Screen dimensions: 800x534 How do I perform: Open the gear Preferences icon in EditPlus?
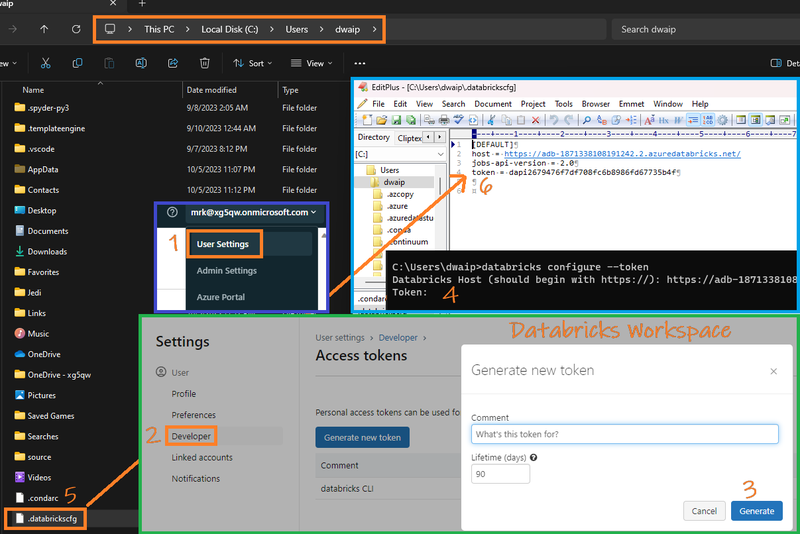tap(722, 120)
